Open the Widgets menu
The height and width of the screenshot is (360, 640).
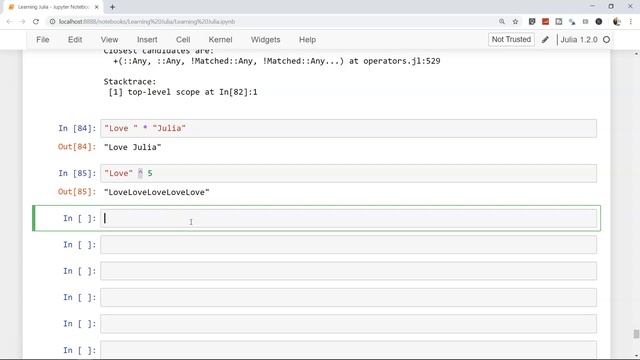tap(265, 40)
